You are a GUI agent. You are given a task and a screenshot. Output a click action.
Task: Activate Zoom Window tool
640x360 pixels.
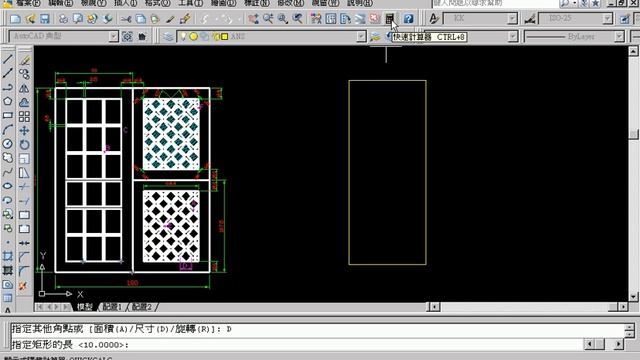point(282,18)
